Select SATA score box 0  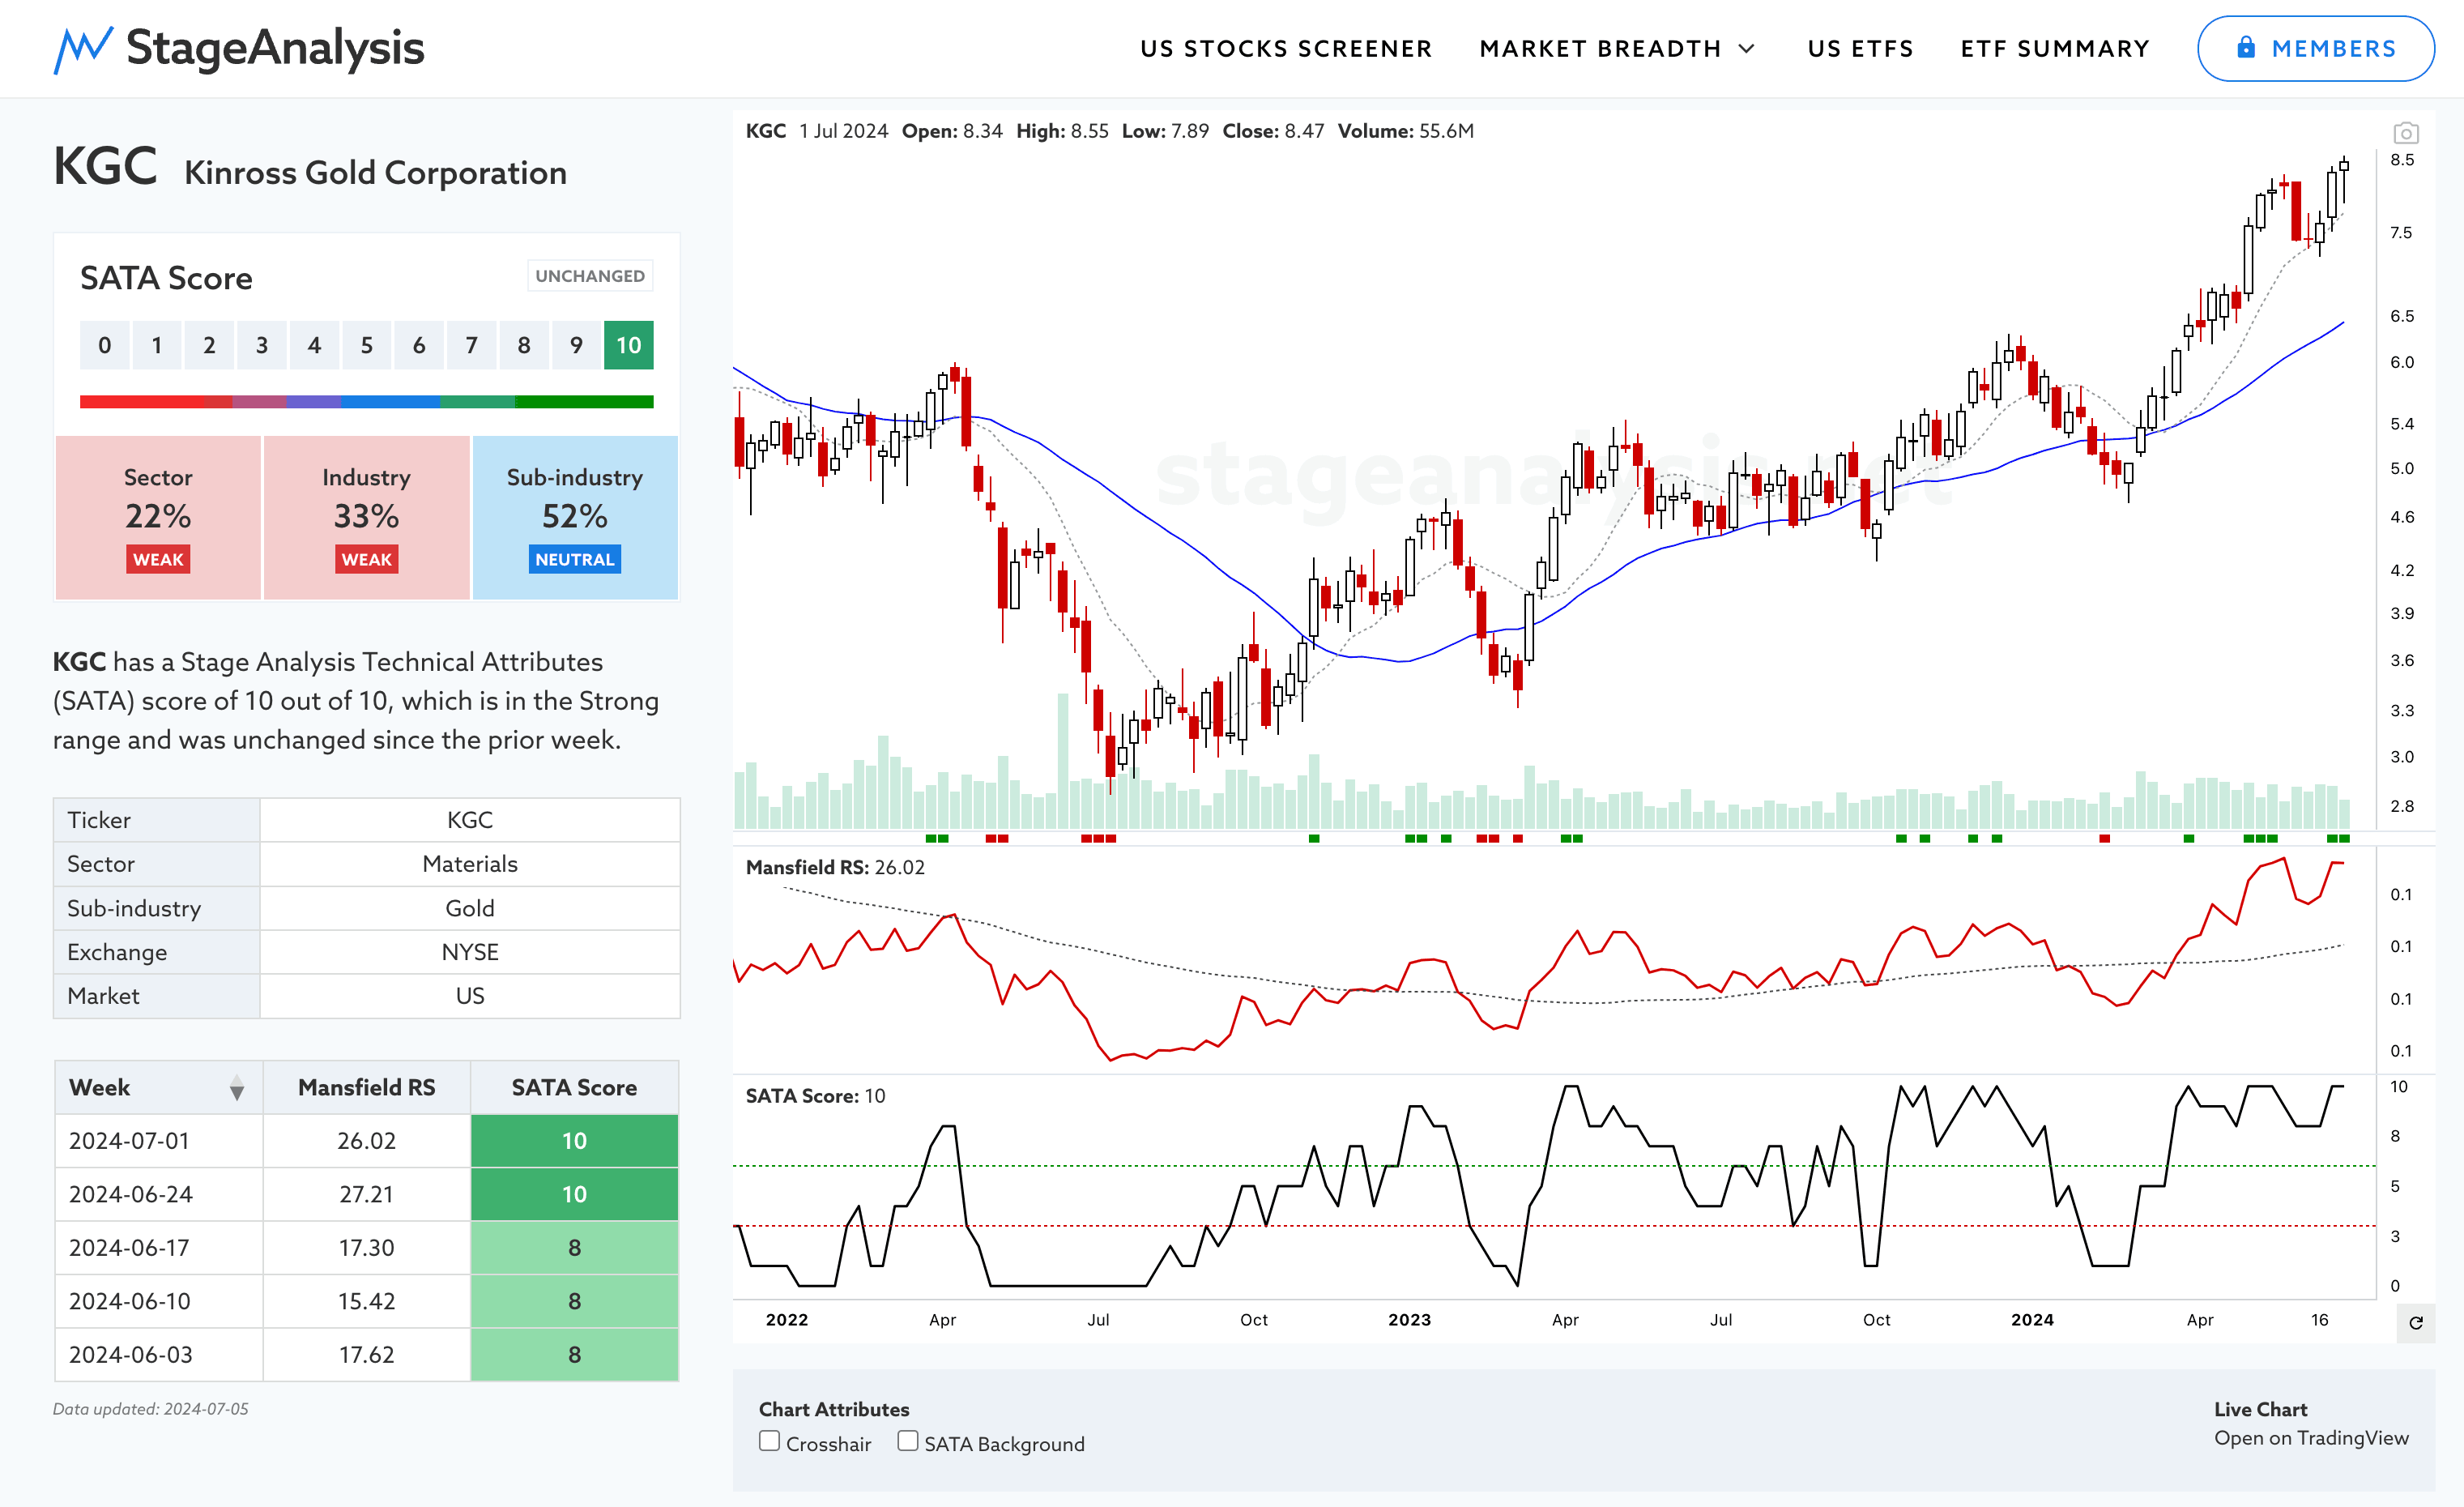click(105, 345)
